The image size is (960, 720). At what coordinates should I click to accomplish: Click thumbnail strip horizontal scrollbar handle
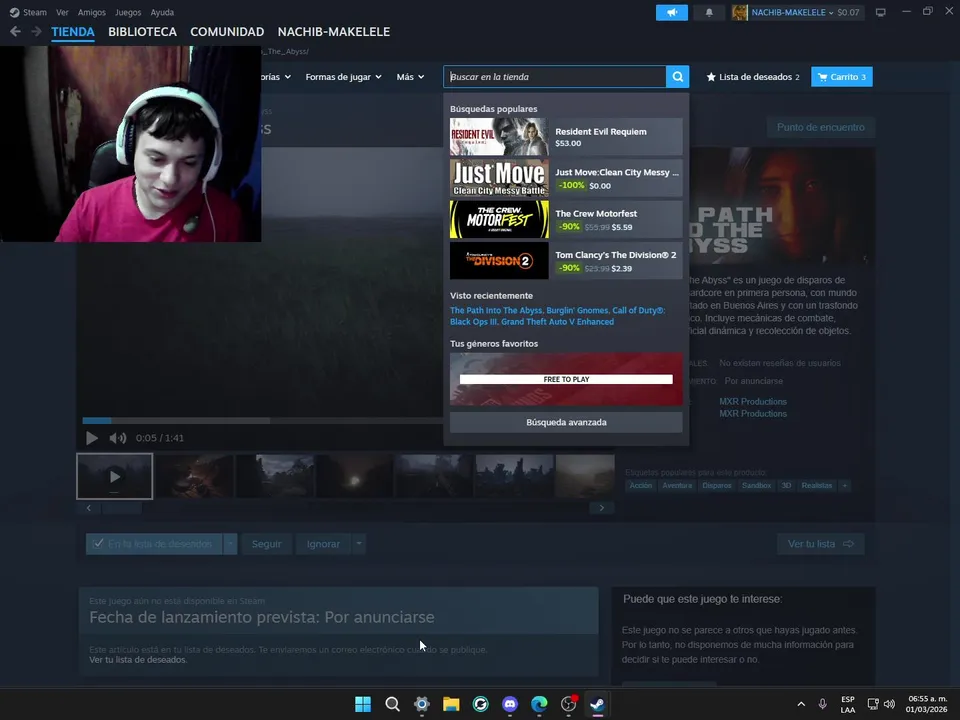[x=122, y=508]
